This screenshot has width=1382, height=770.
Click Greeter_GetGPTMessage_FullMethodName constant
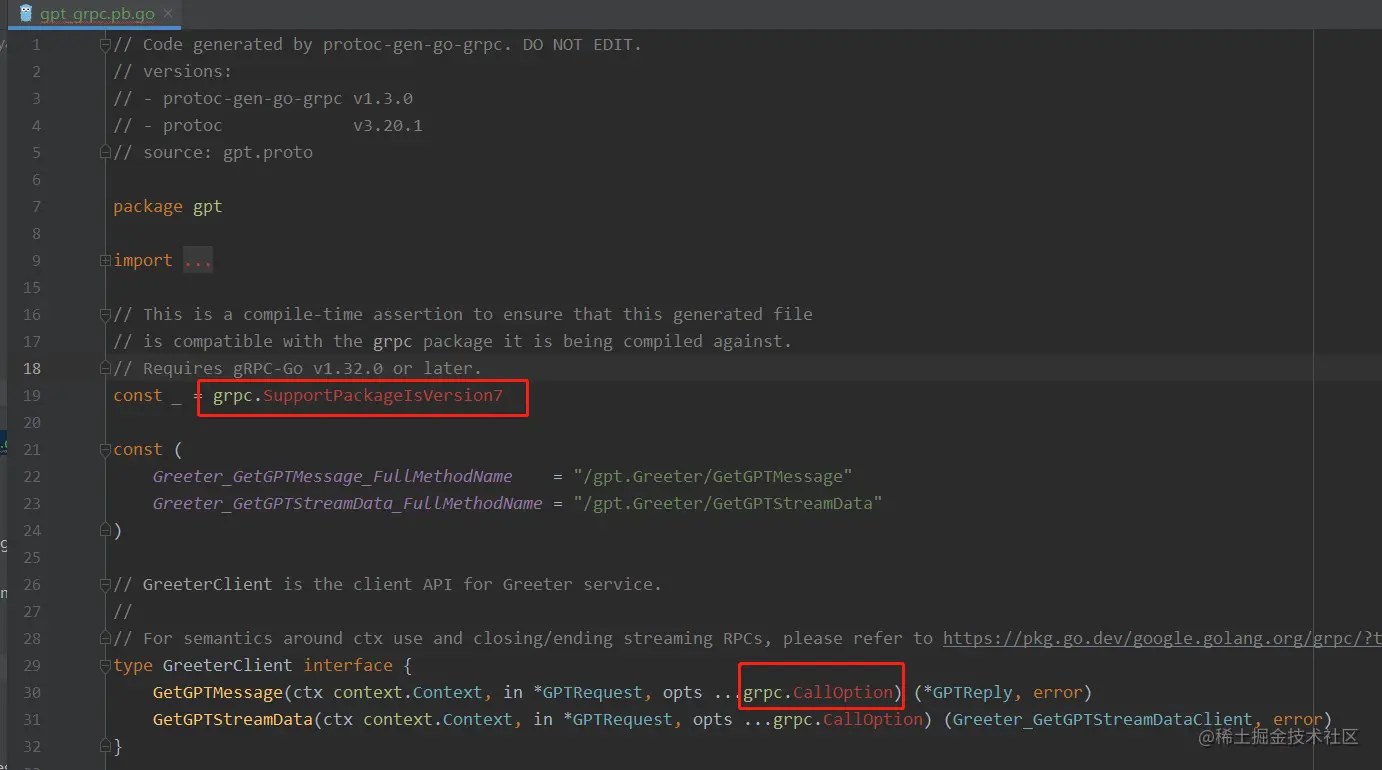(x=332, y=476)
